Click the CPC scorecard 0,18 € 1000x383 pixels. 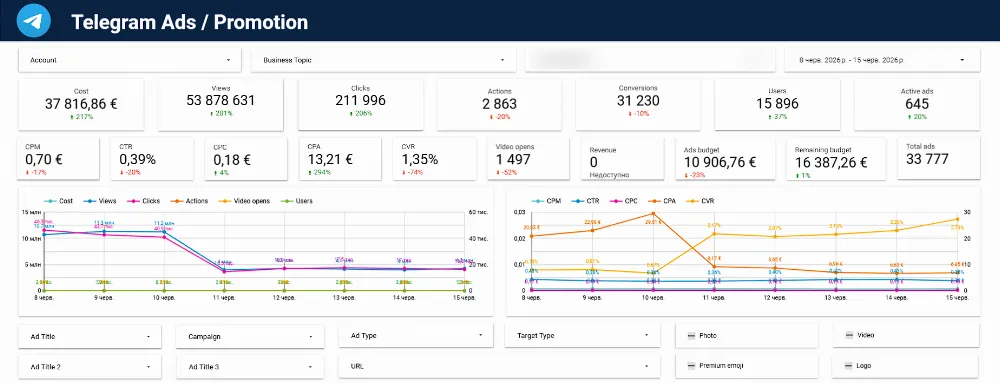[x=247, y=159]
